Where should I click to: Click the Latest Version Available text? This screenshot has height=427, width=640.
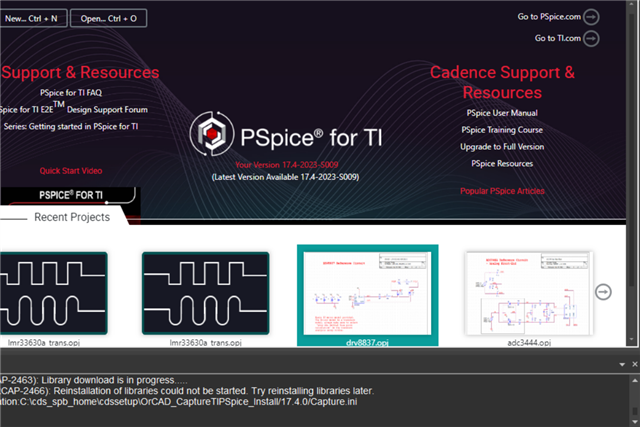point(285,177)
